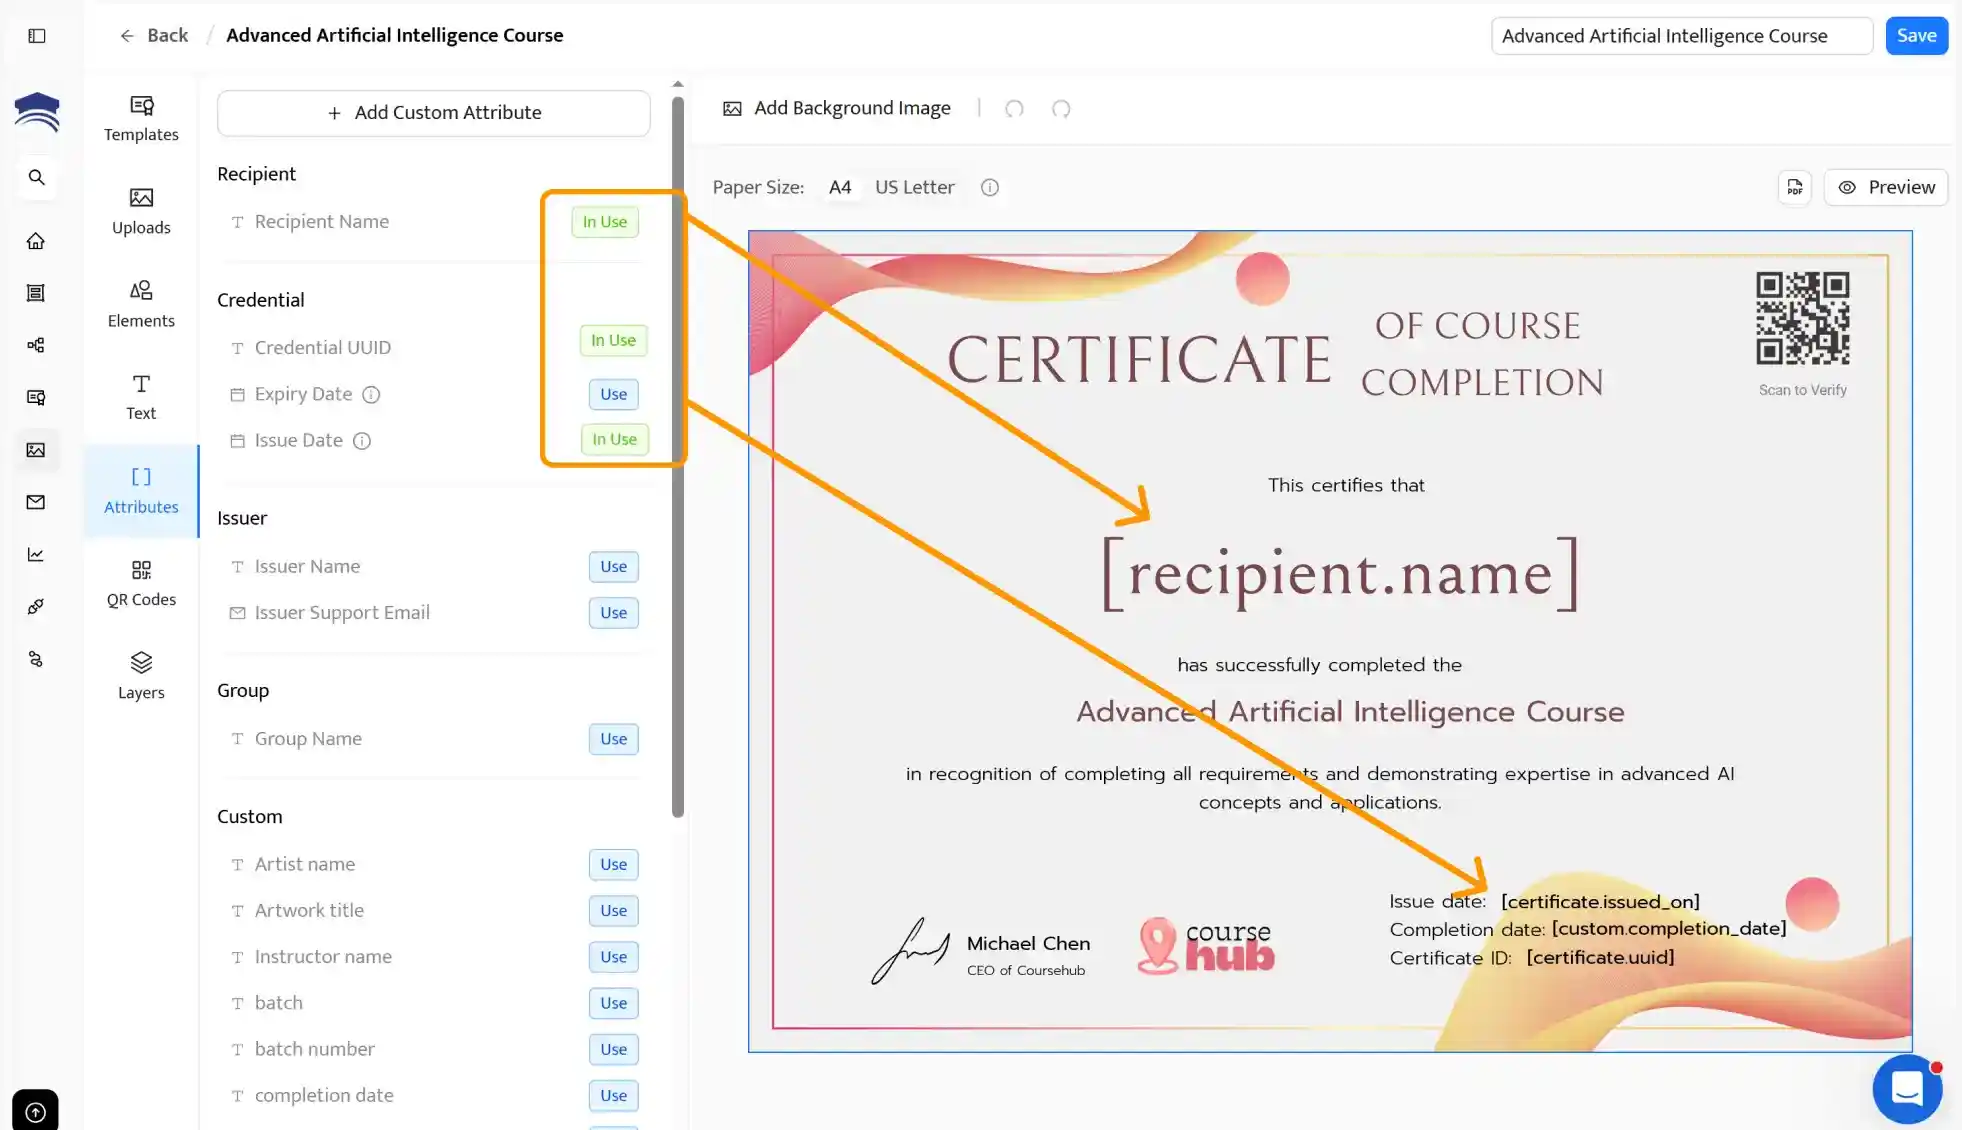1962x1130 pixels.
Task: Switch paper size to US Letter
Action: click(913, 187)
